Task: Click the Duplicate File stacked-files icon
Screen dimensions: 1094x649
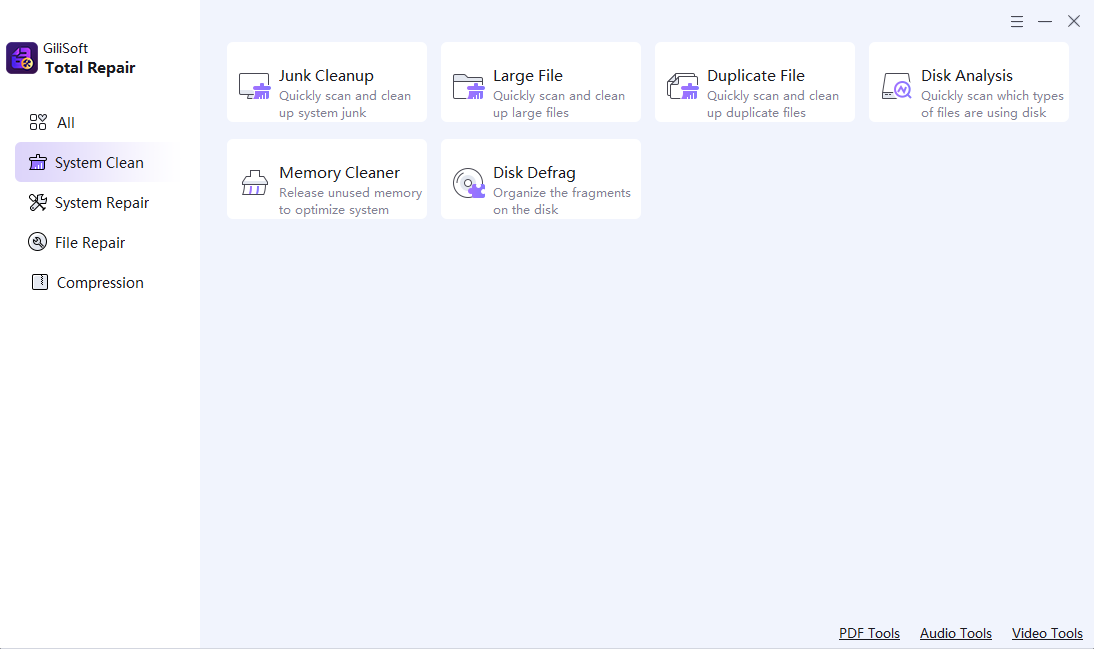Action: point(682,86)
